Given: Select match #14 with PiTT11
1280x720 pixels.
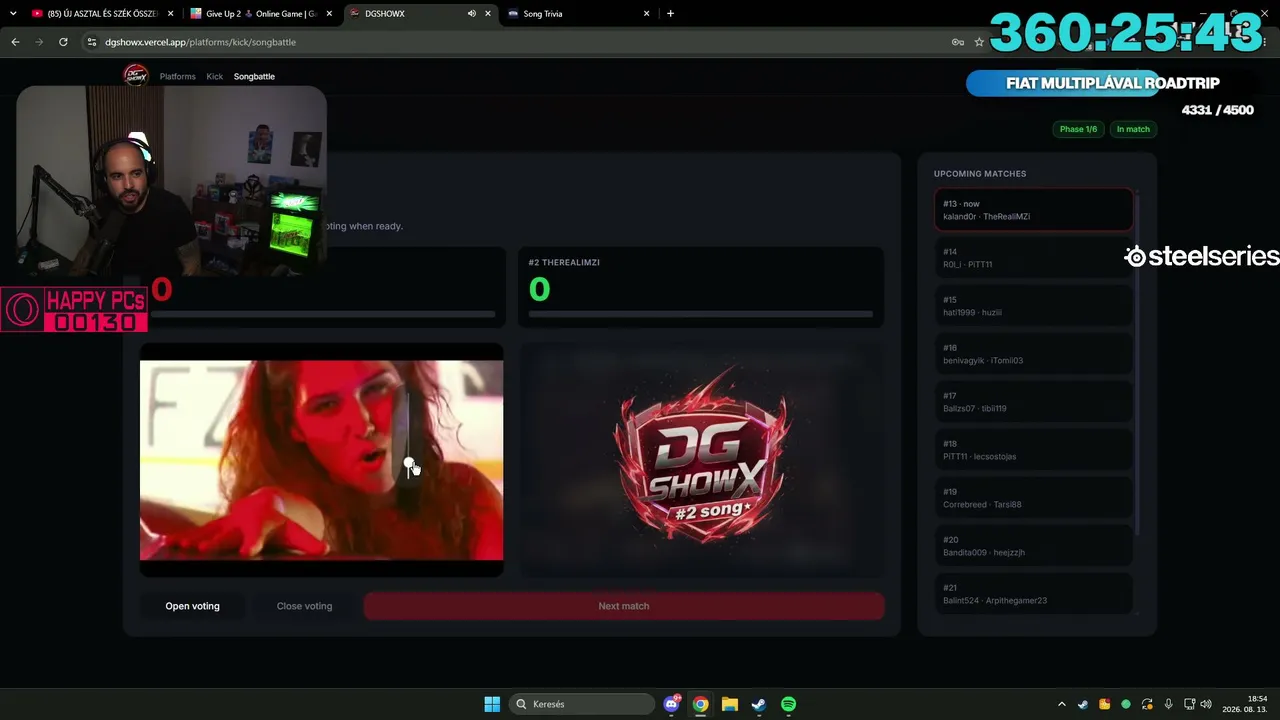Looking at the screenshot, I should [1034, 258].
